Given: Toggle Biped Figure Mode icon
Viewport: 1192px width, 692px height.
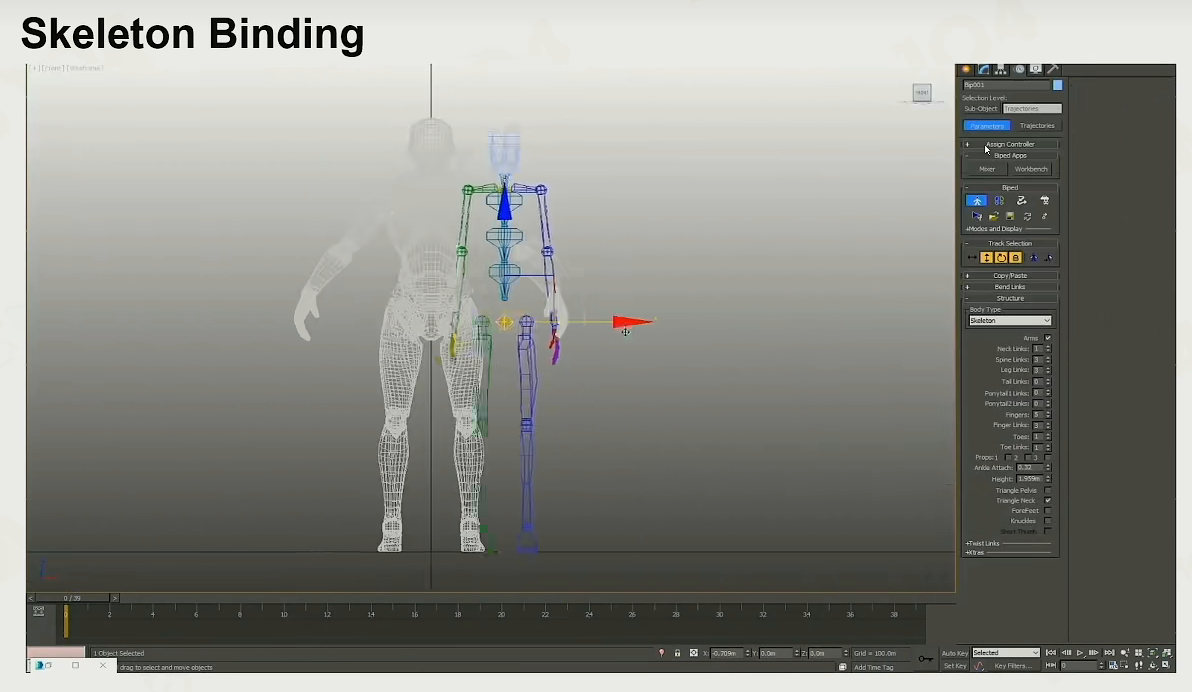Looking at the screenshot, I should coord(977,201).
